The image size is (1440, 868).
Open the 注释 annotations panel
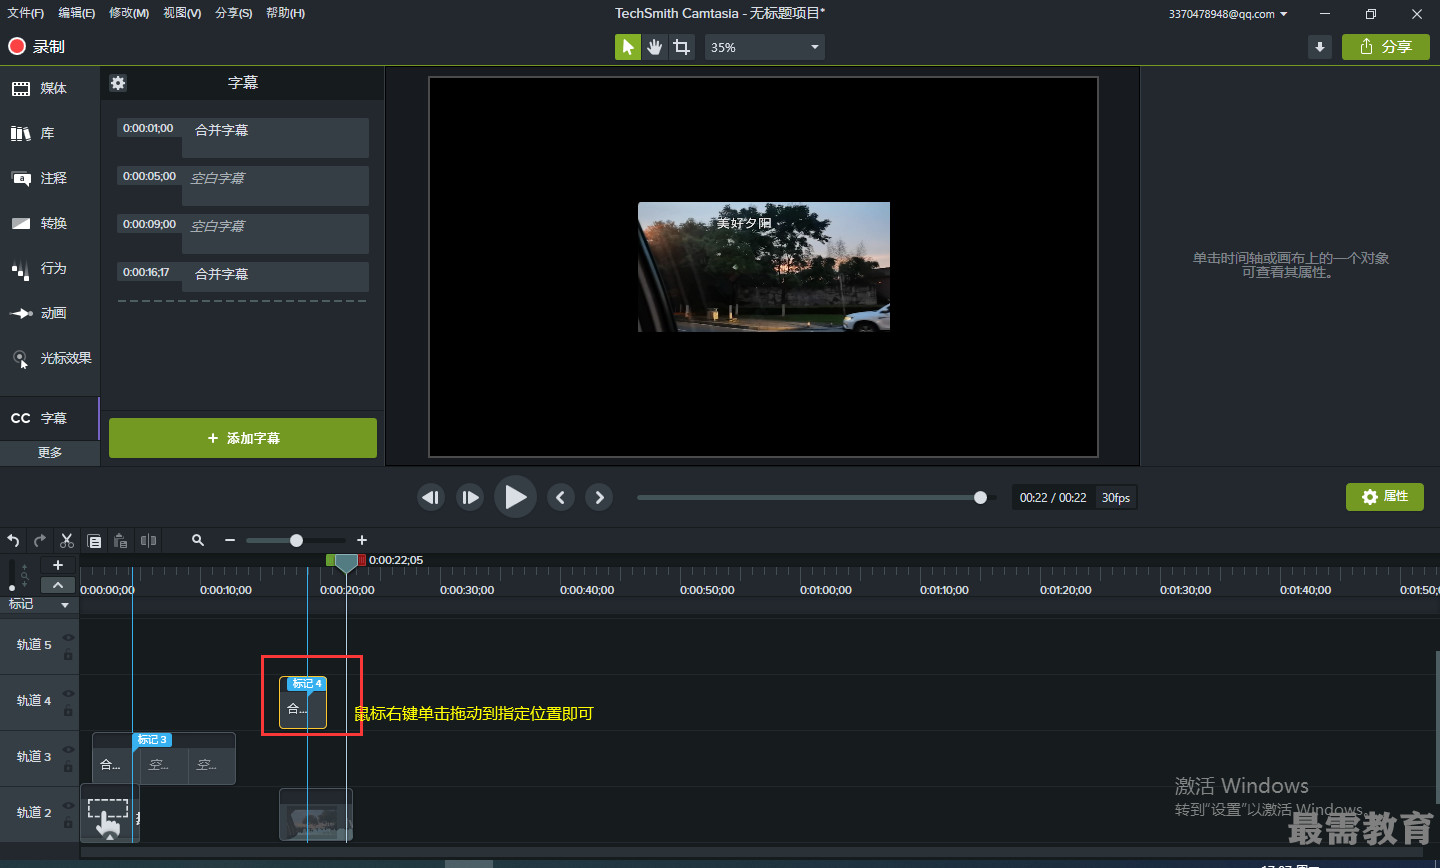40,179
